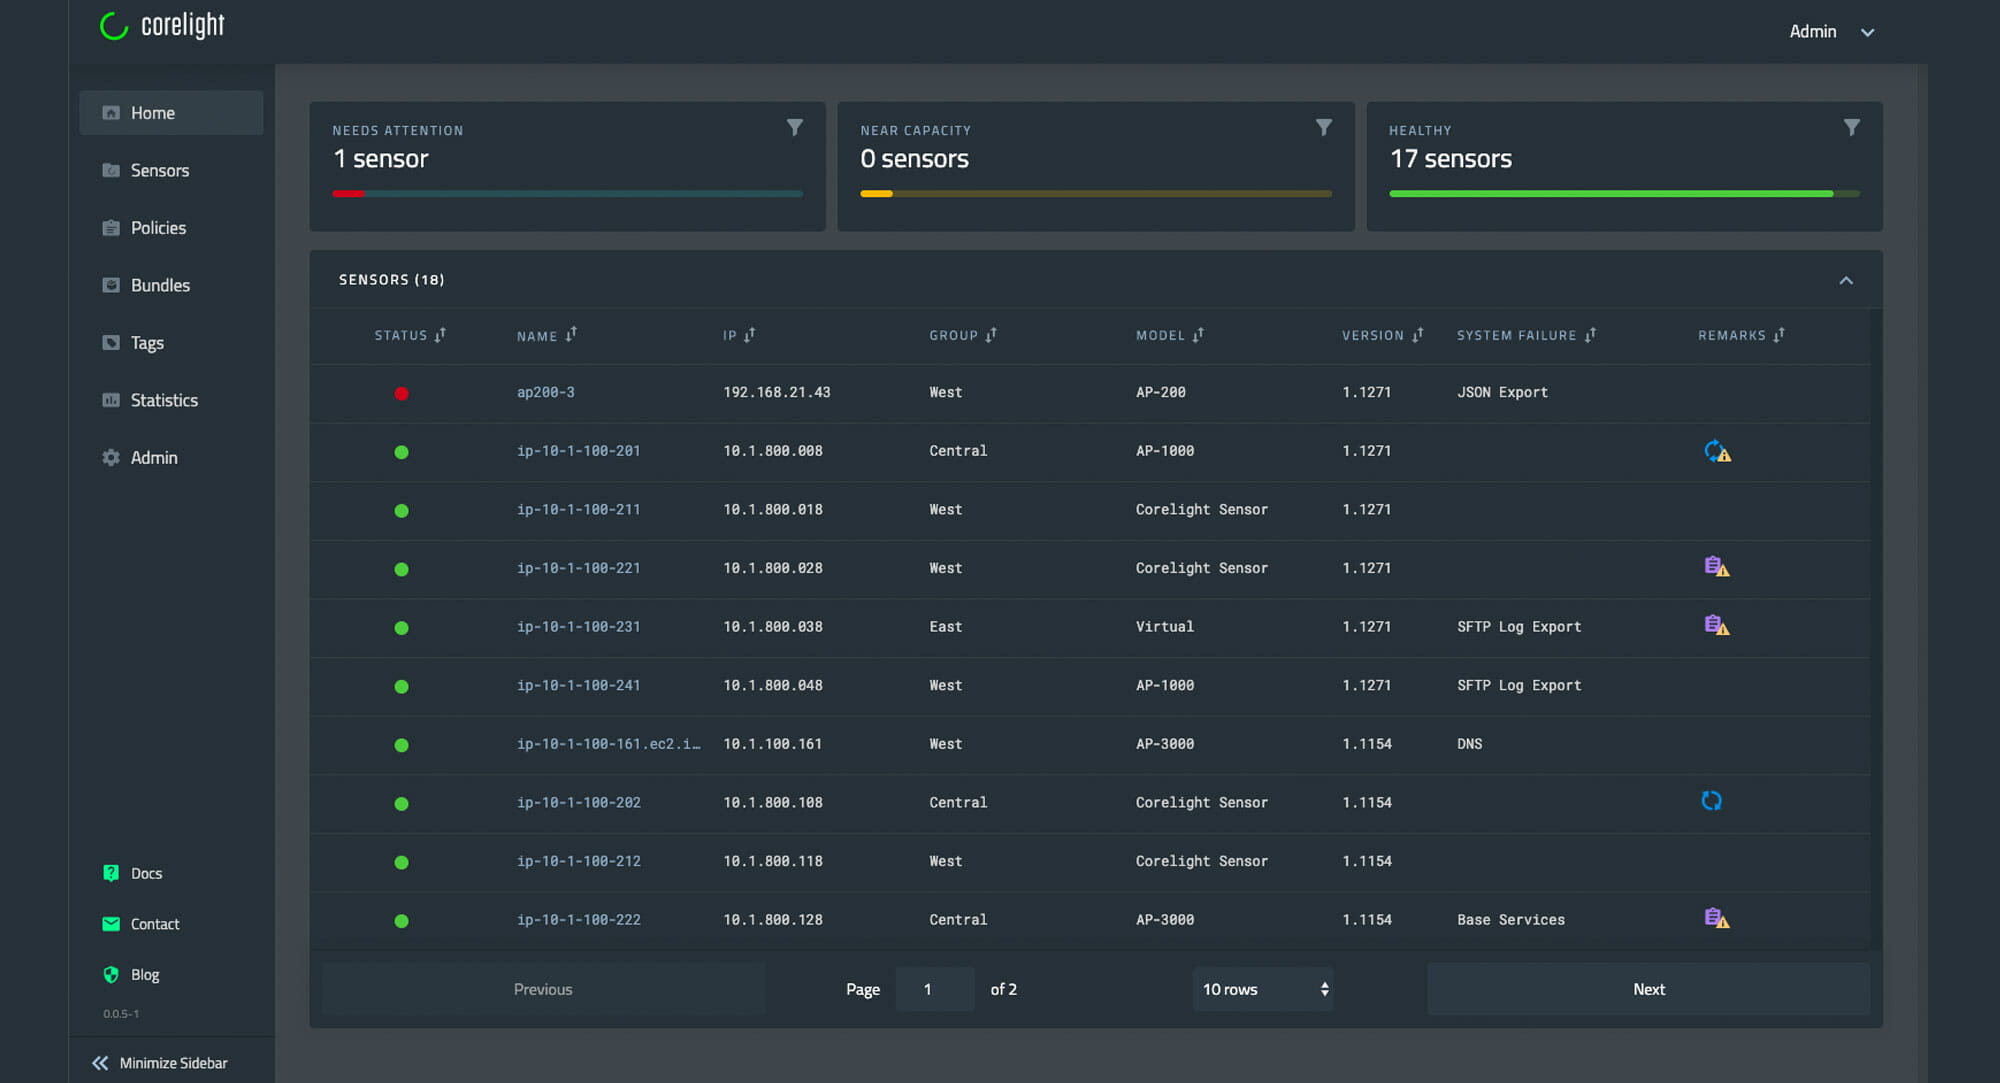
Task: Open sensor ap200-3 link
Action: tap(545, 392)
